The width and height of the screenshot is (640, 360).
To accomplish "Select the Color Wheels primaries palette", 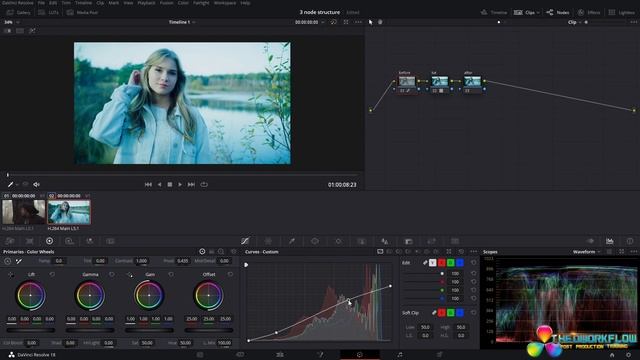I will [x=49, y=241].
